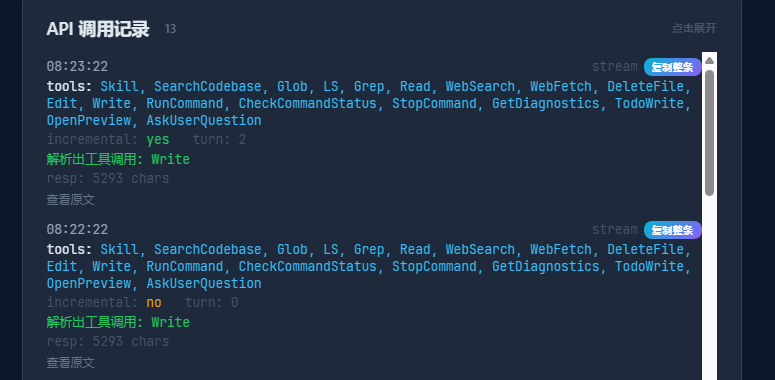The height and width of the screenshot is (380, 775).
Task: Click the API 调用记录 panel heading
Action: click(98, 29)
